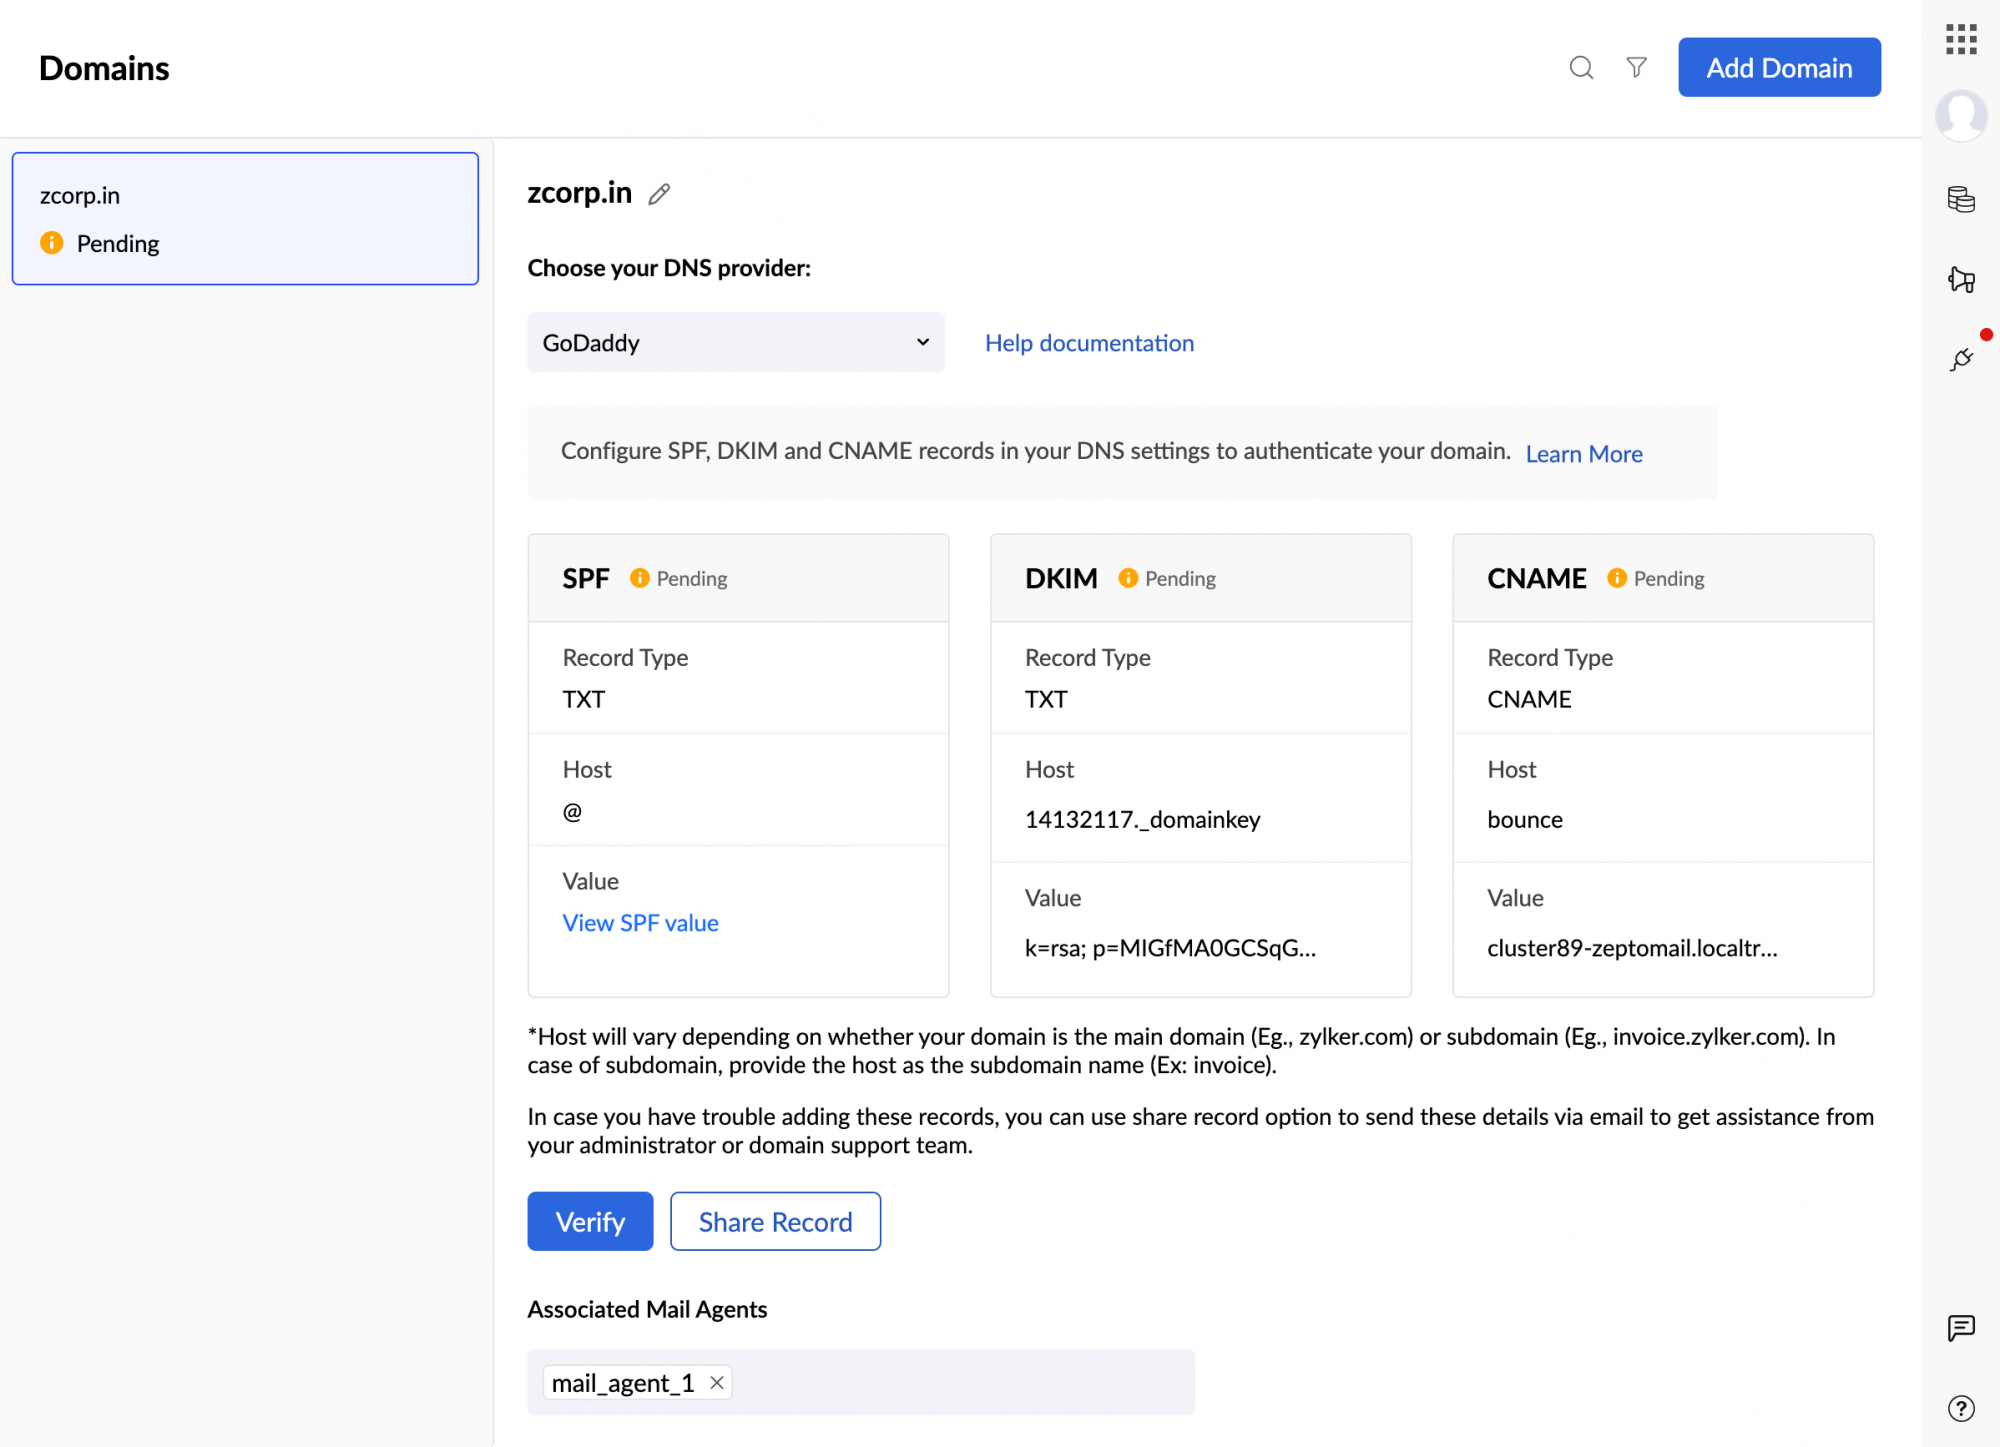Viewport: 2000px width, 1447px height.
Task: Open the View SPF value link
Action: pos(640,923)
